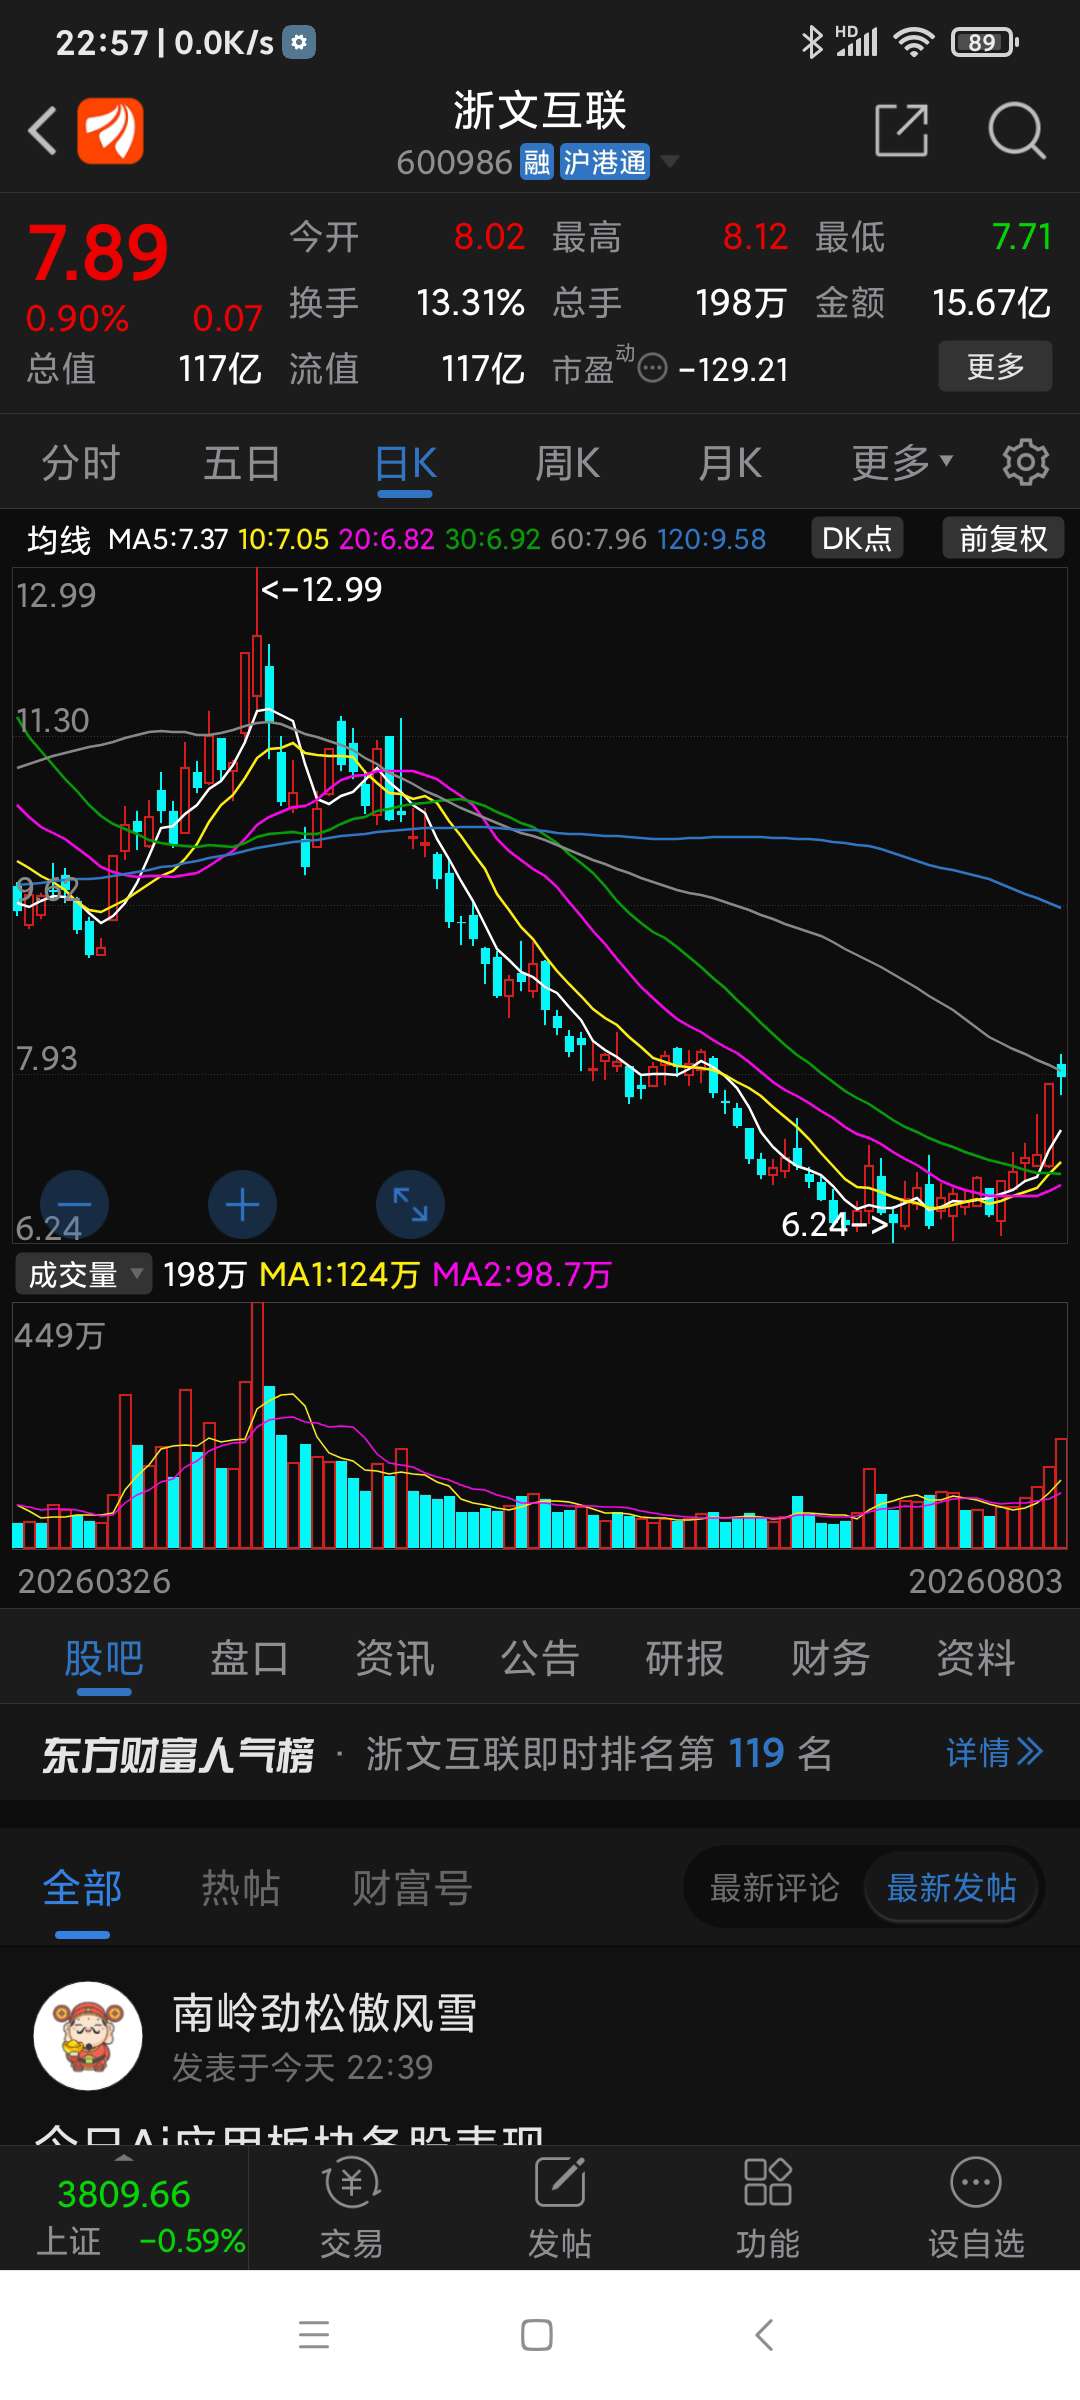Toggle the DK点 indicator

click(x=857, y=538)
